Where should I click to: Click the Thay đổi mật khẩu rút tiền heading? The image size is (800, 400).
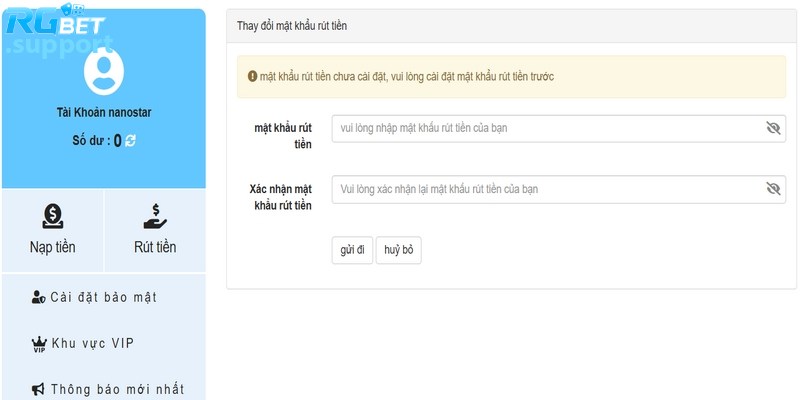(292, 26)
